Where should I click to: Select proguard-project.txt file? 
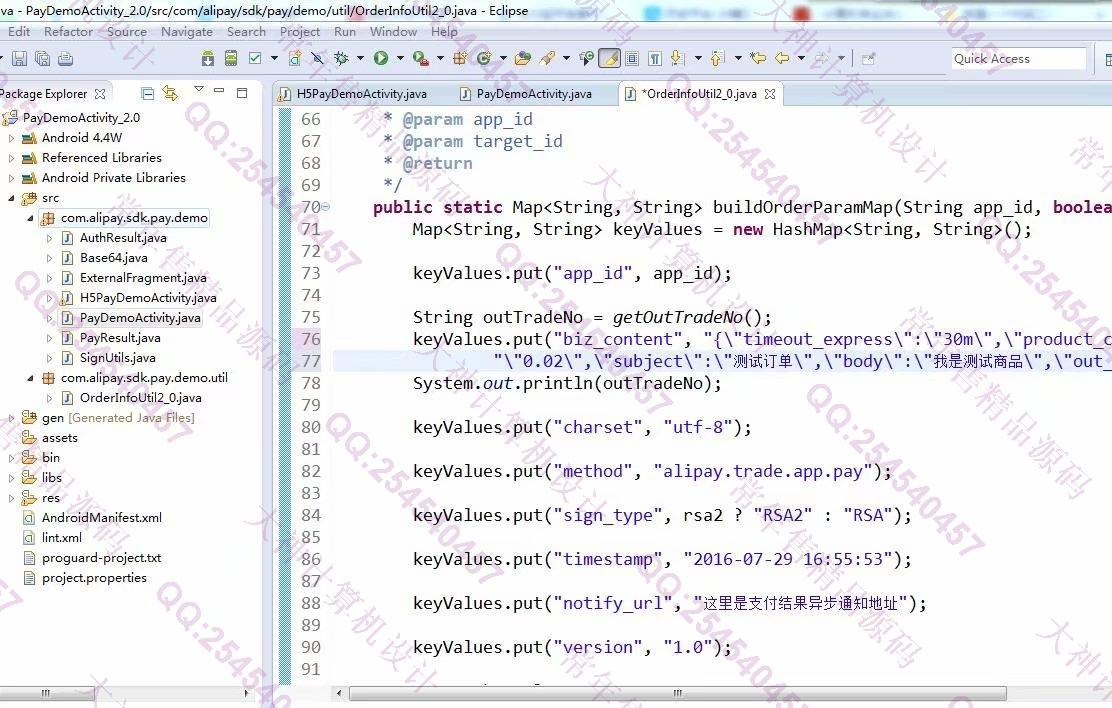point(101,558)
